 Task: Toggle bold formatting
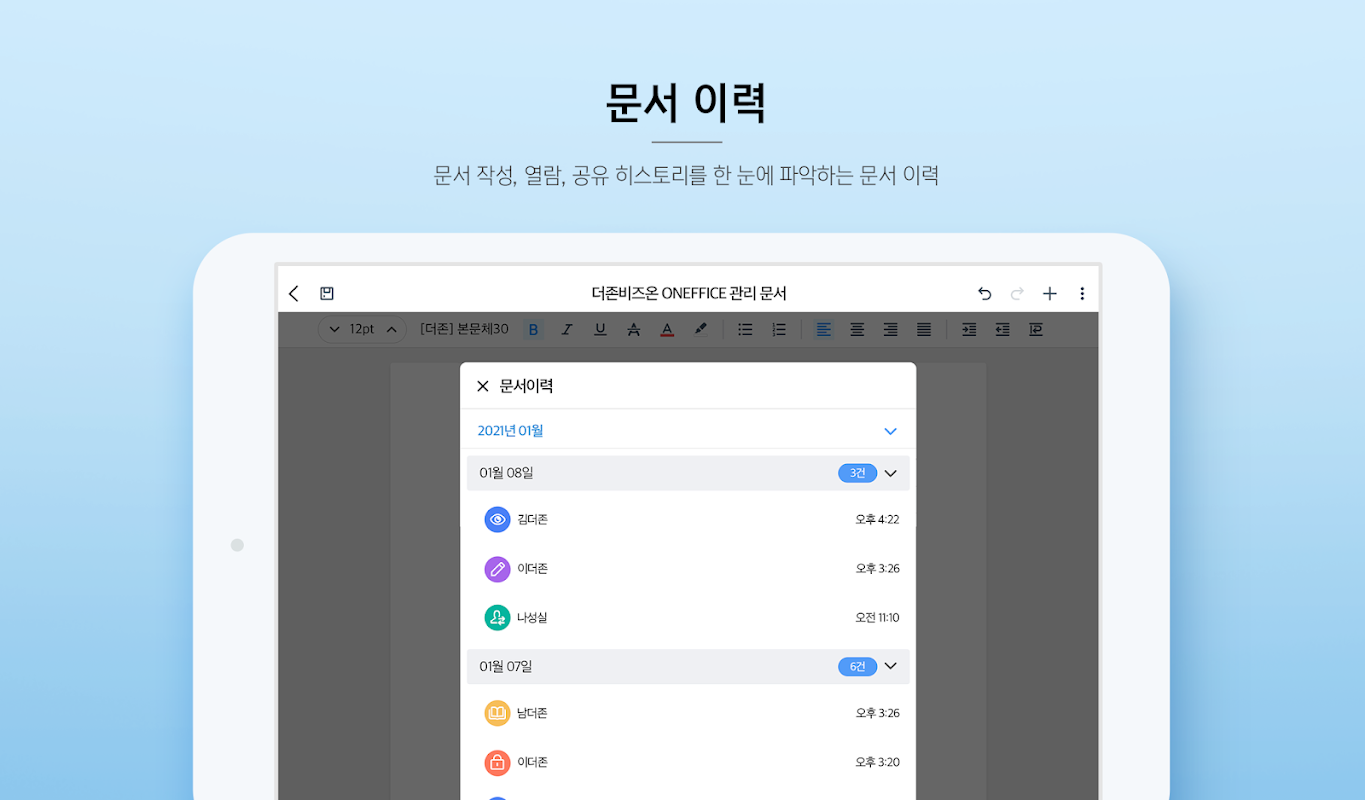533,329
